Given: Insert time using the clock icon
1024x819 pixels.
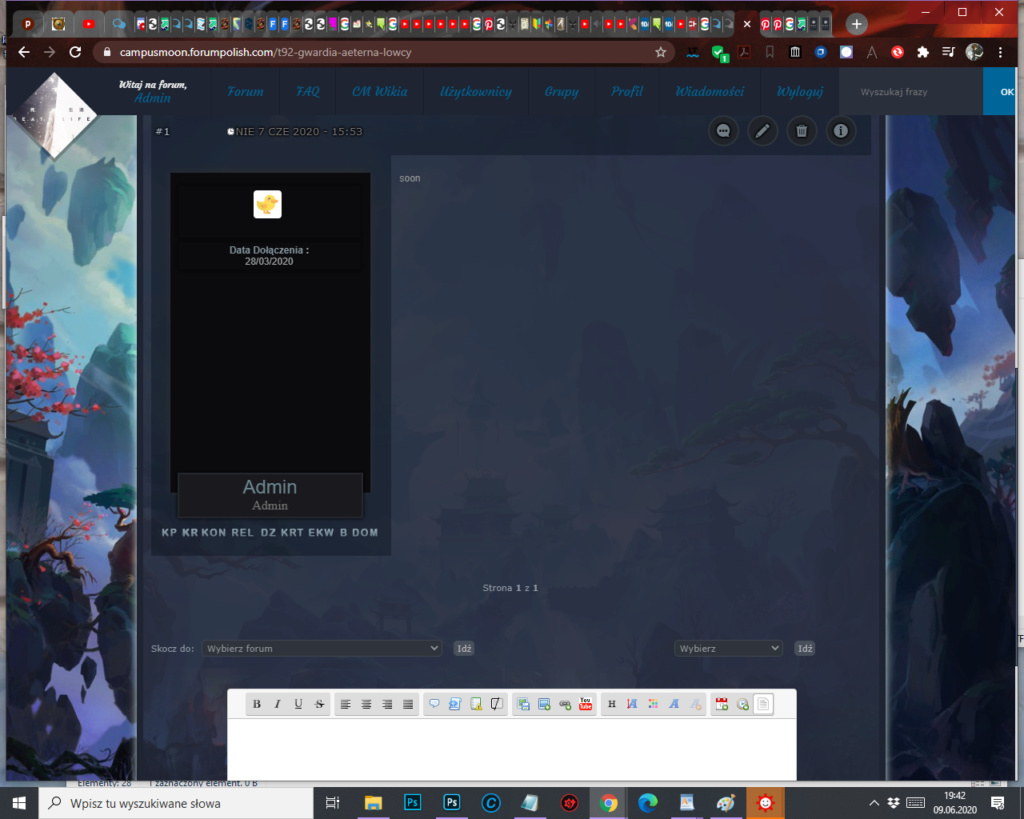Looking at the screenshot, I should click(x=743, y=704).
